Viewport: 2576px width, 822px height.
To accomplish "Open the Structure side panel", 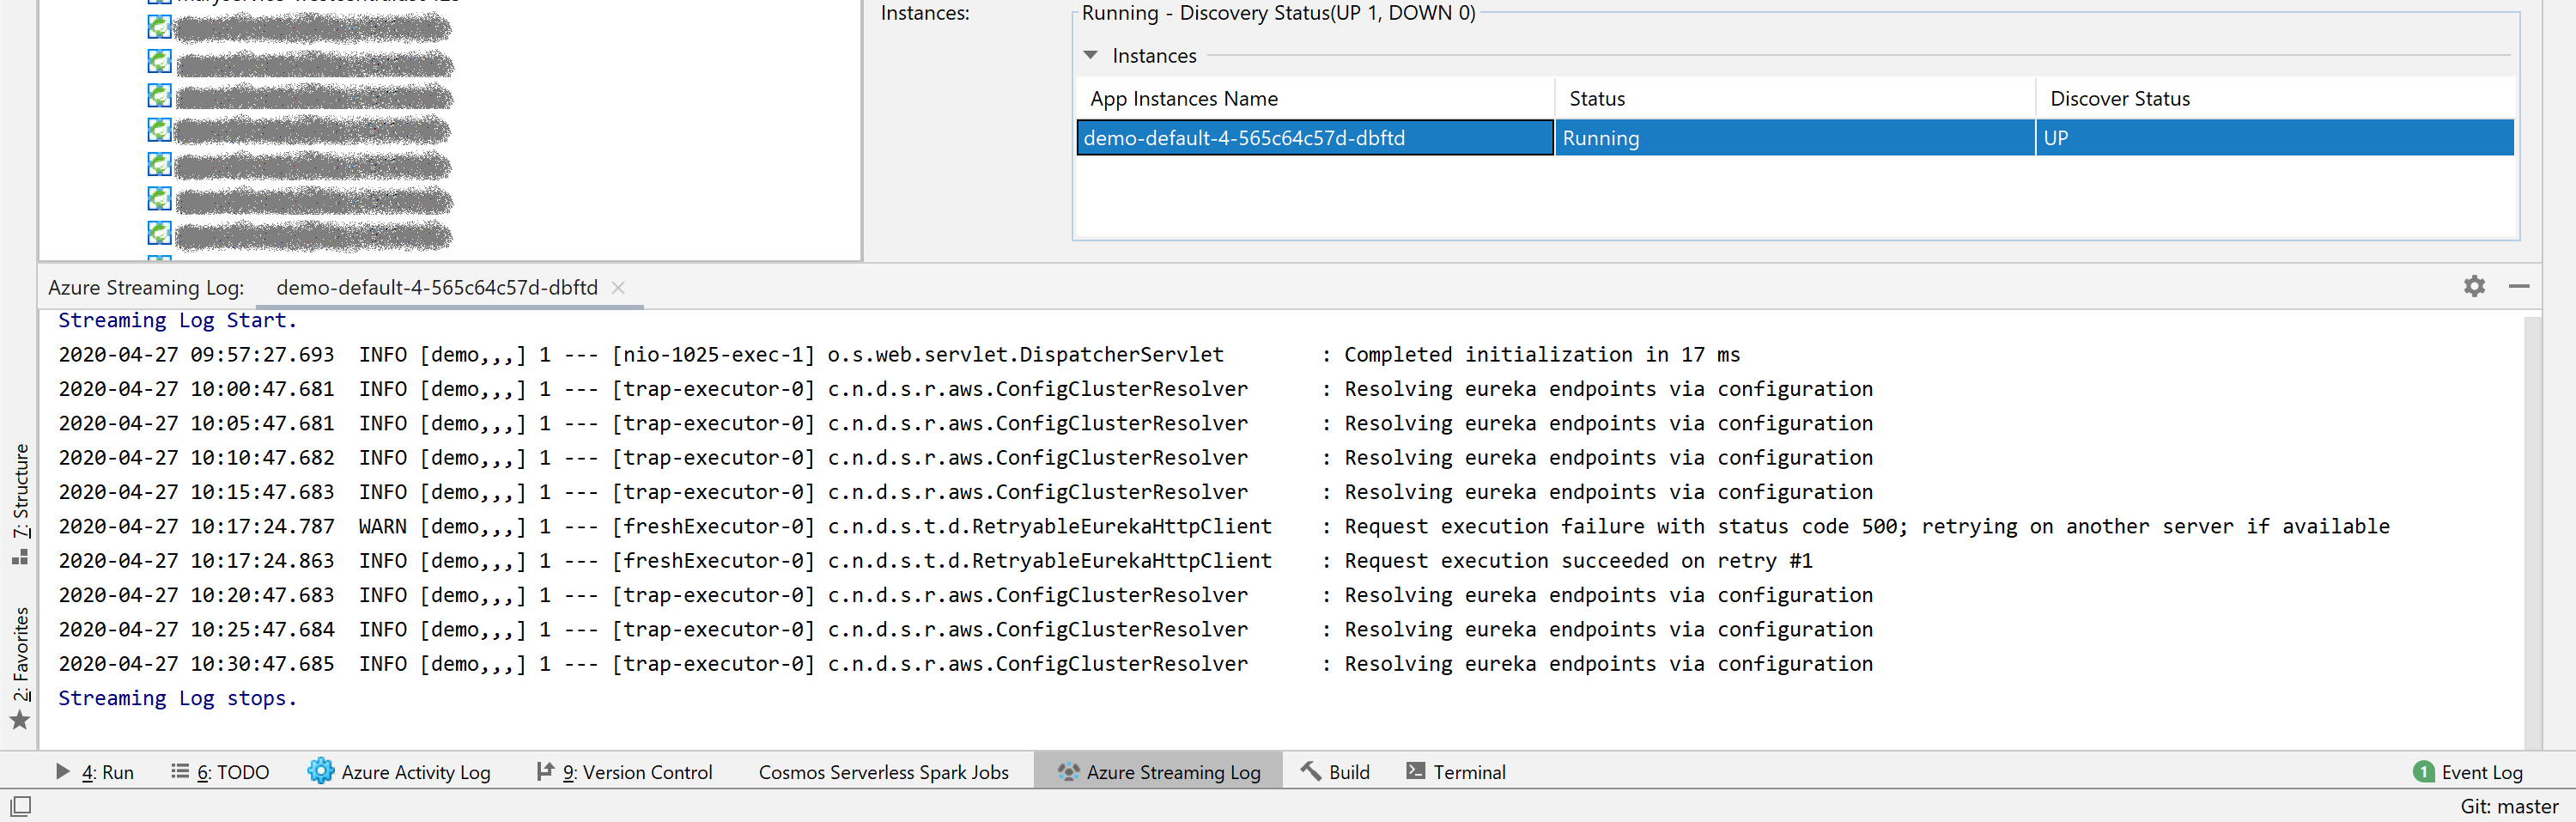I will (x=20, y=503).
